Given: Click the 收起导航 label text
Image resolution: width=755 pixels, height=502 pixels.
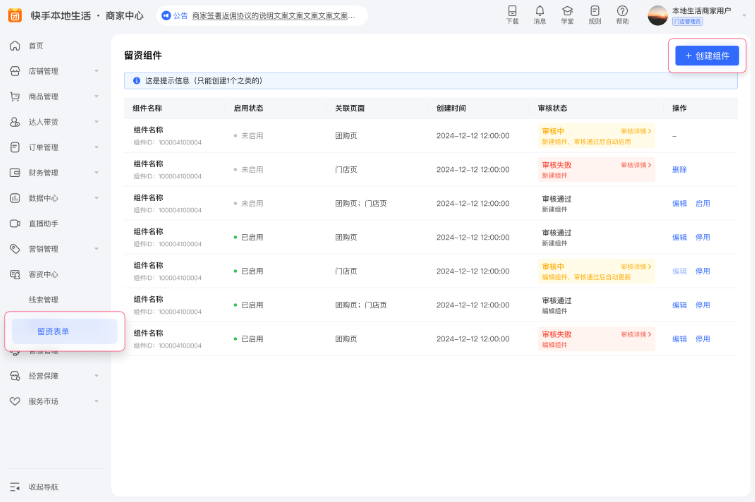Looking at the screenshot, I should point(43,487).
